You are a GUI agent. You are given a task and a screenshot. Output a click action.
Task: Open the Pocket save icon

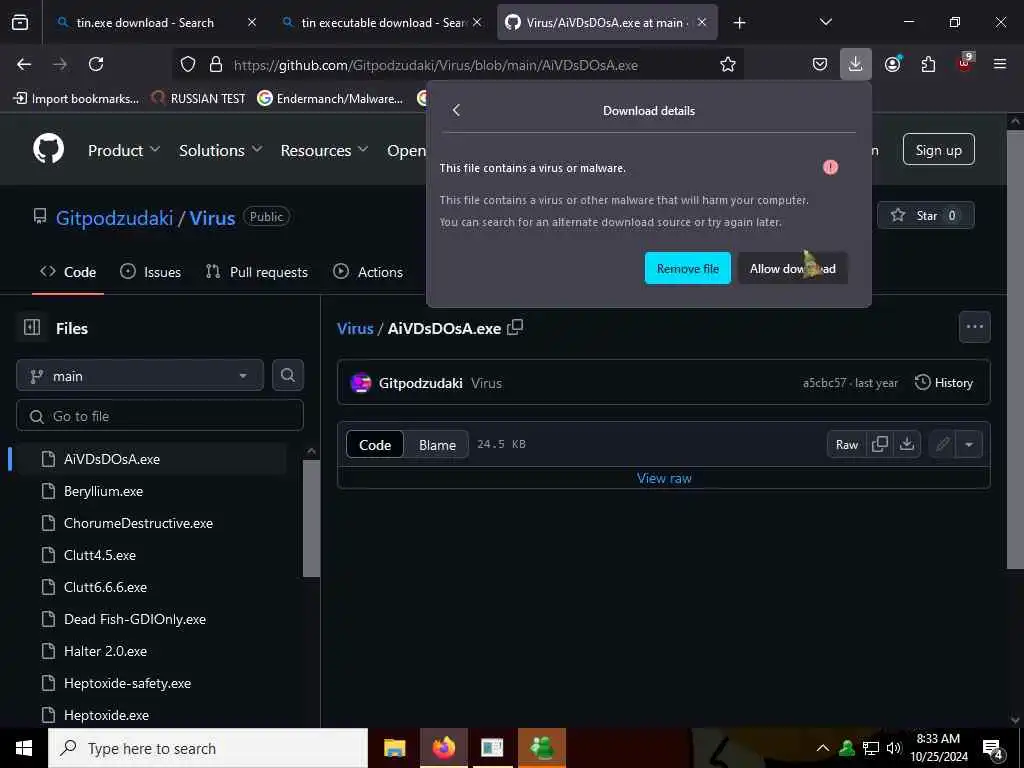[820, 64]
